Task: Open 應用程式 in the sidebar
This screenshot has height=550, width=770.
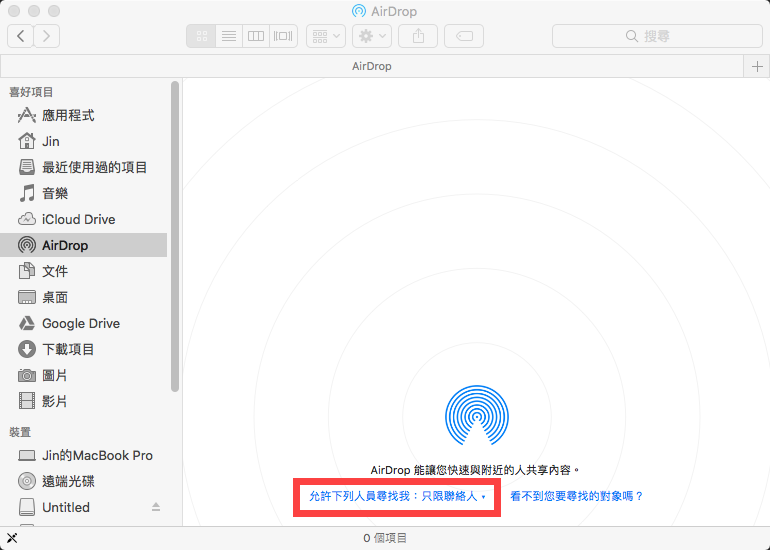Action: (83, 115)
